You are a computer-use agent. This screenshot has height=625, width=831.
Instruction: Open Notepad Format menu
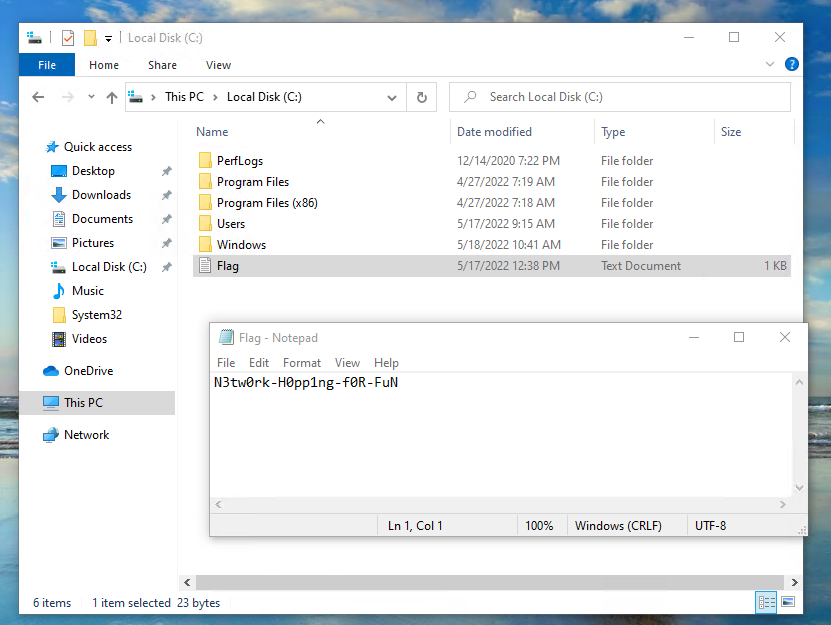point(302,363)
